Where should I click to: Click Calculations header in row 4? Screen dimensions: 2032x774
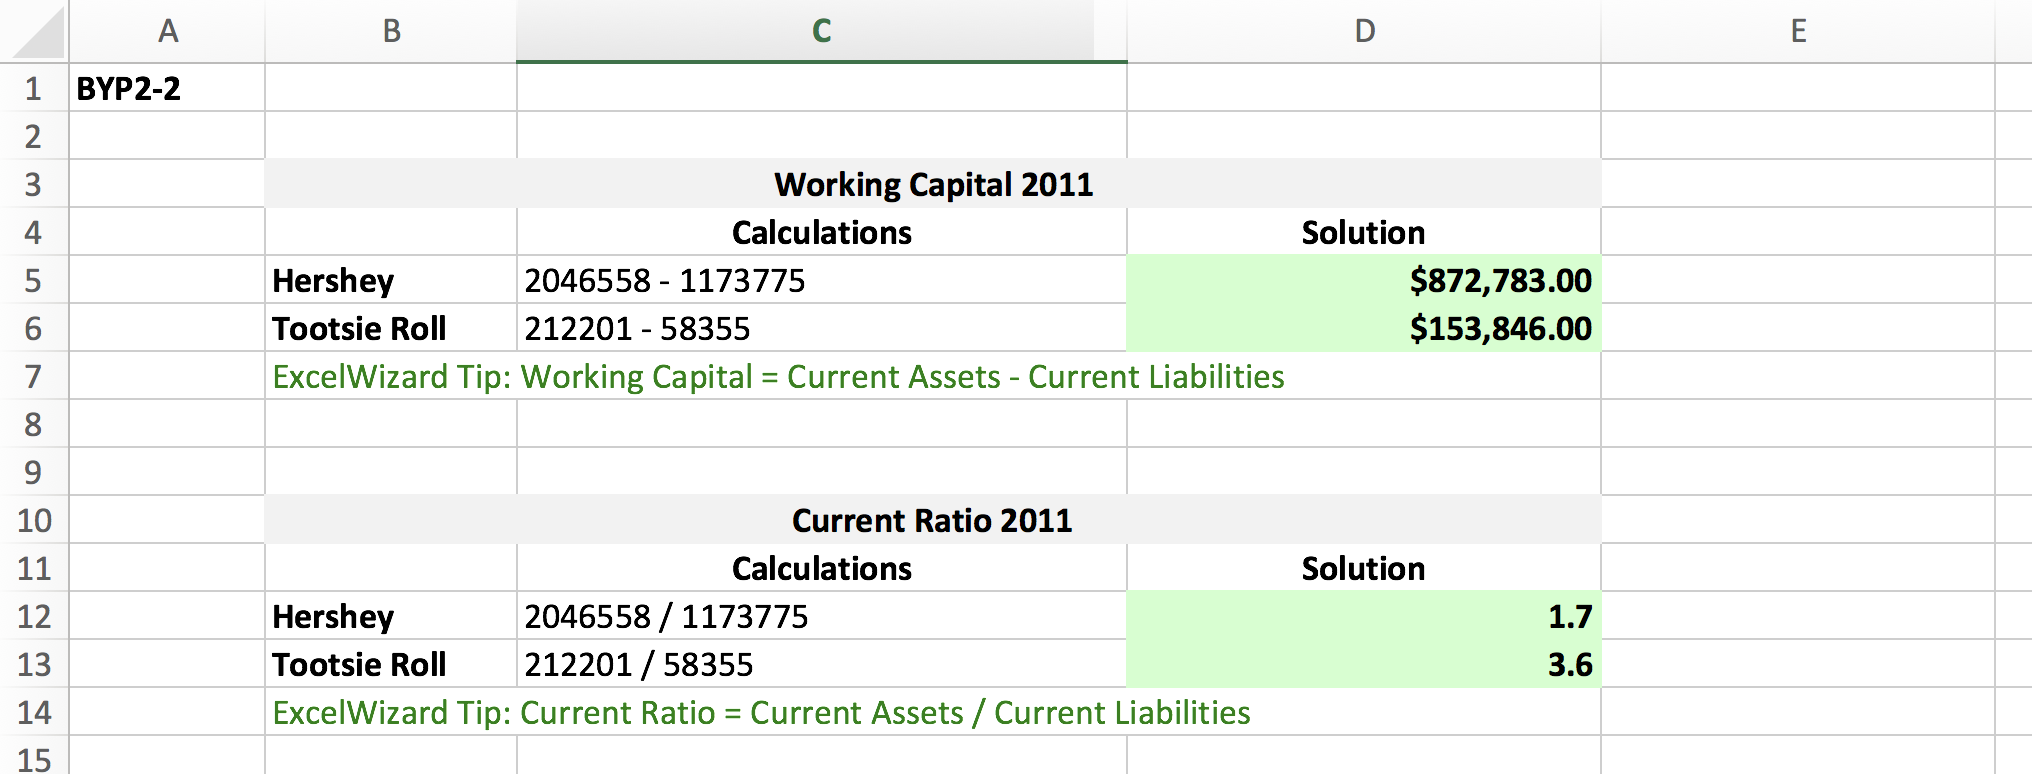point(821,232)
